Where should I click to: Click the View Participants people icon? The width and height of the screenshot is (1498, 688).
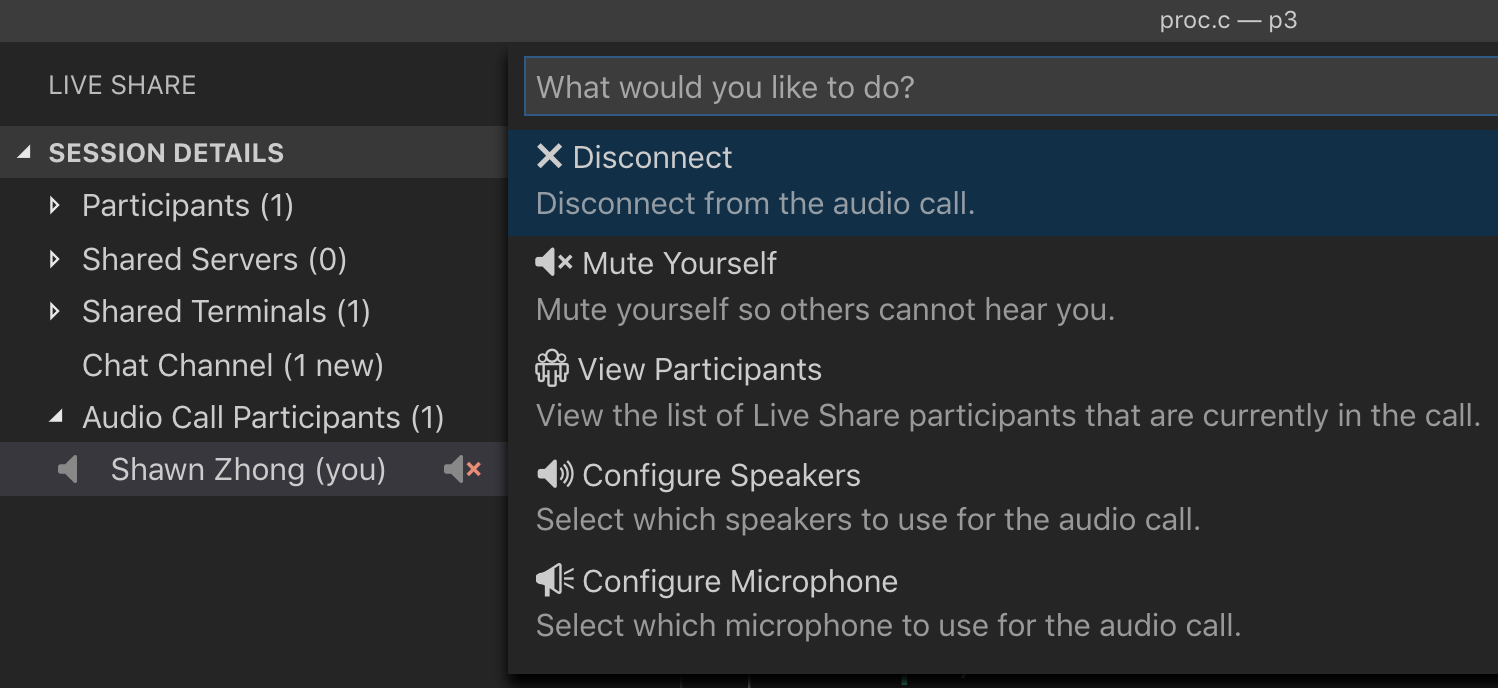click(552, 369)
